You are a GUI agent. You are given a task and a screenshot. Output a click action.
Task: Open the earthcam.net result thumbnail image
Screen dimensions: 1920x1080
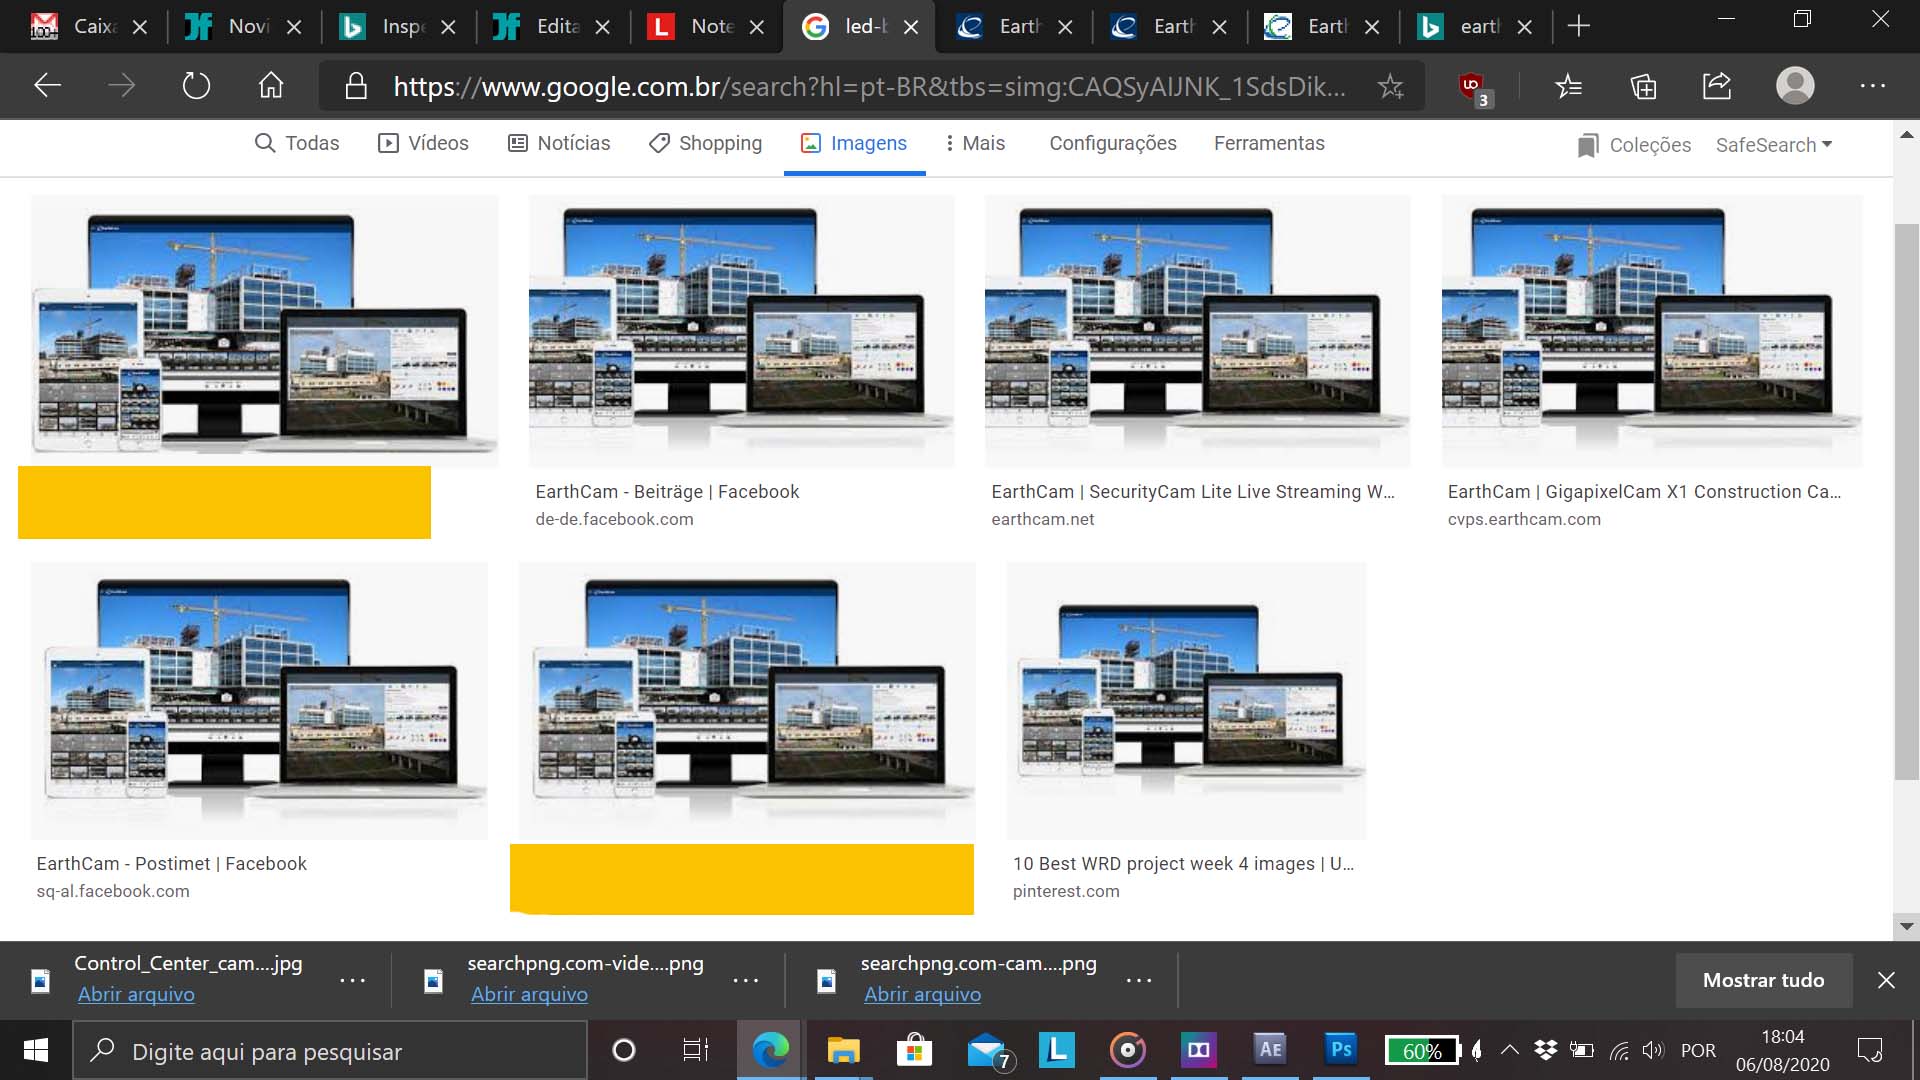1197,331
